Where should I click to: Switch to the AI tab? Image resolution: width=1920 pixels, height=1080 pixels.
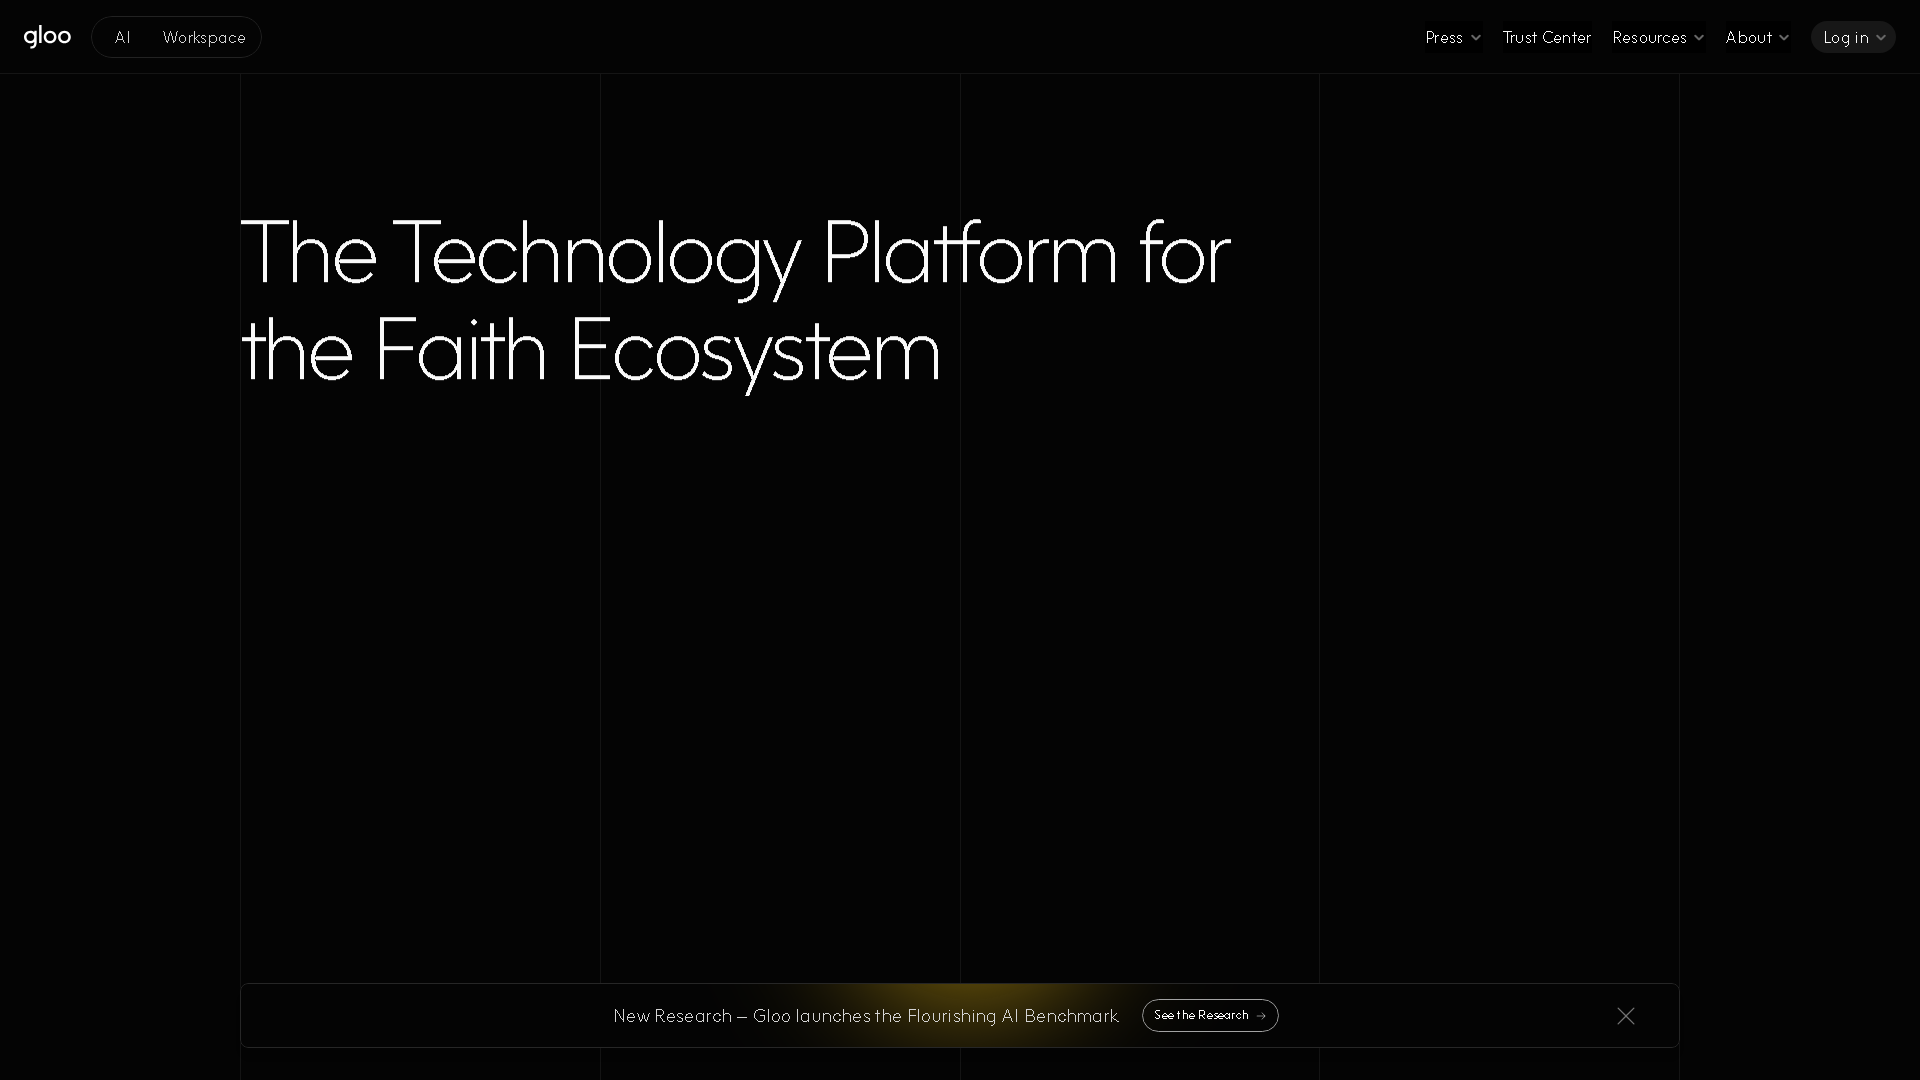tap(122, 37)
